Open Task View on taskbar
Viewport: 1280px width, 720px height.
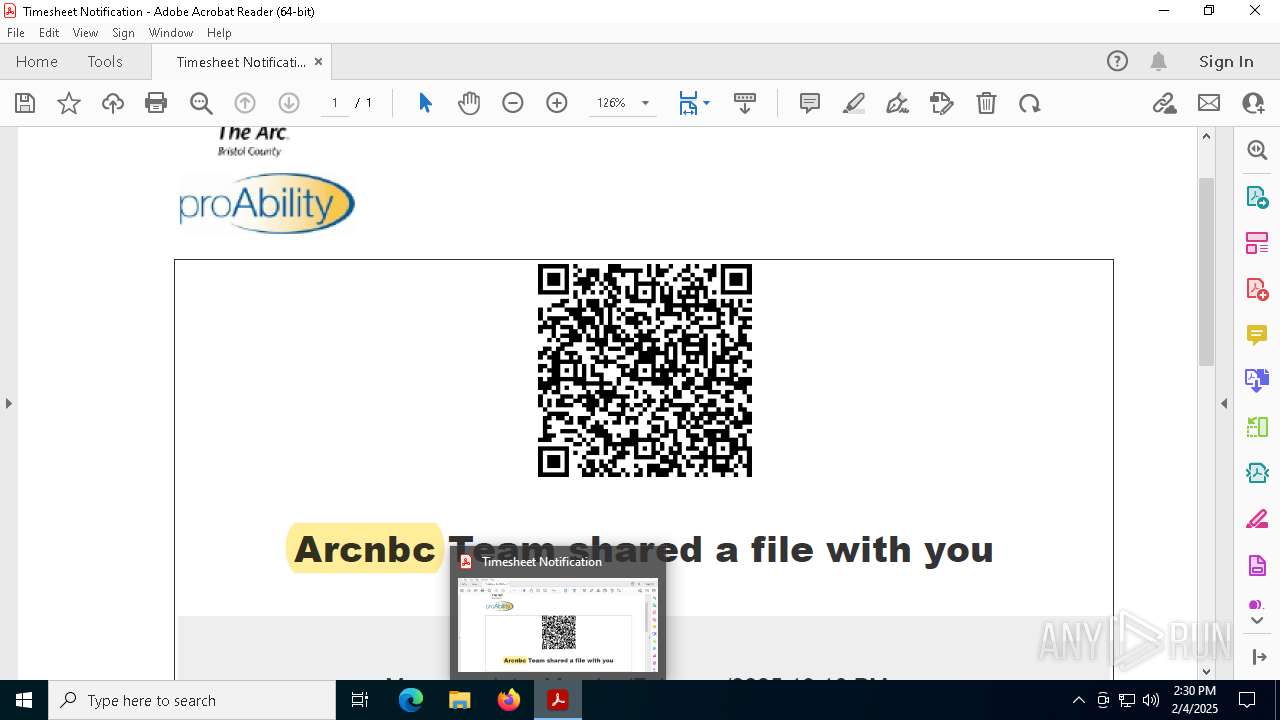coord(360,700)
